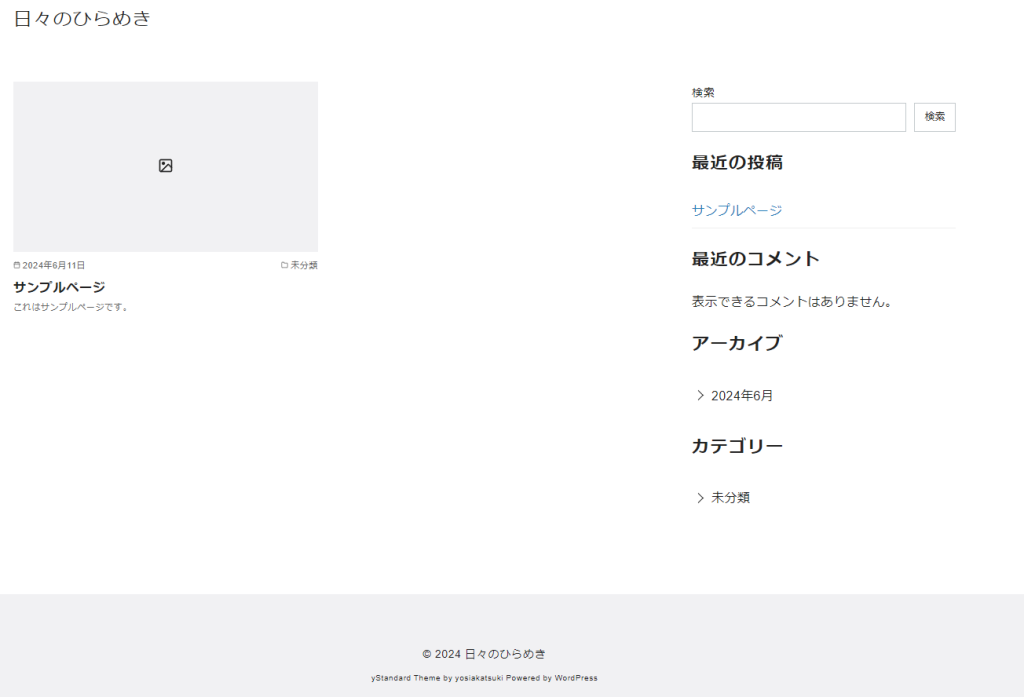Image resolution: width=1024 pixels, height=697 pixels.
Task: Click the calendar icon beside the post date
Action: tap(17, 266)
